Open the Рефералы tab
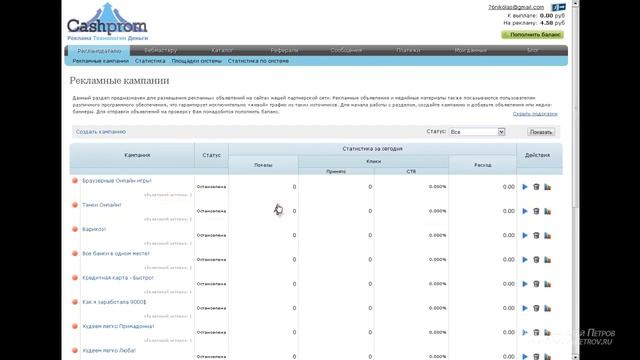The height and width of the screenshot is (360, 640). click(284, 50)
